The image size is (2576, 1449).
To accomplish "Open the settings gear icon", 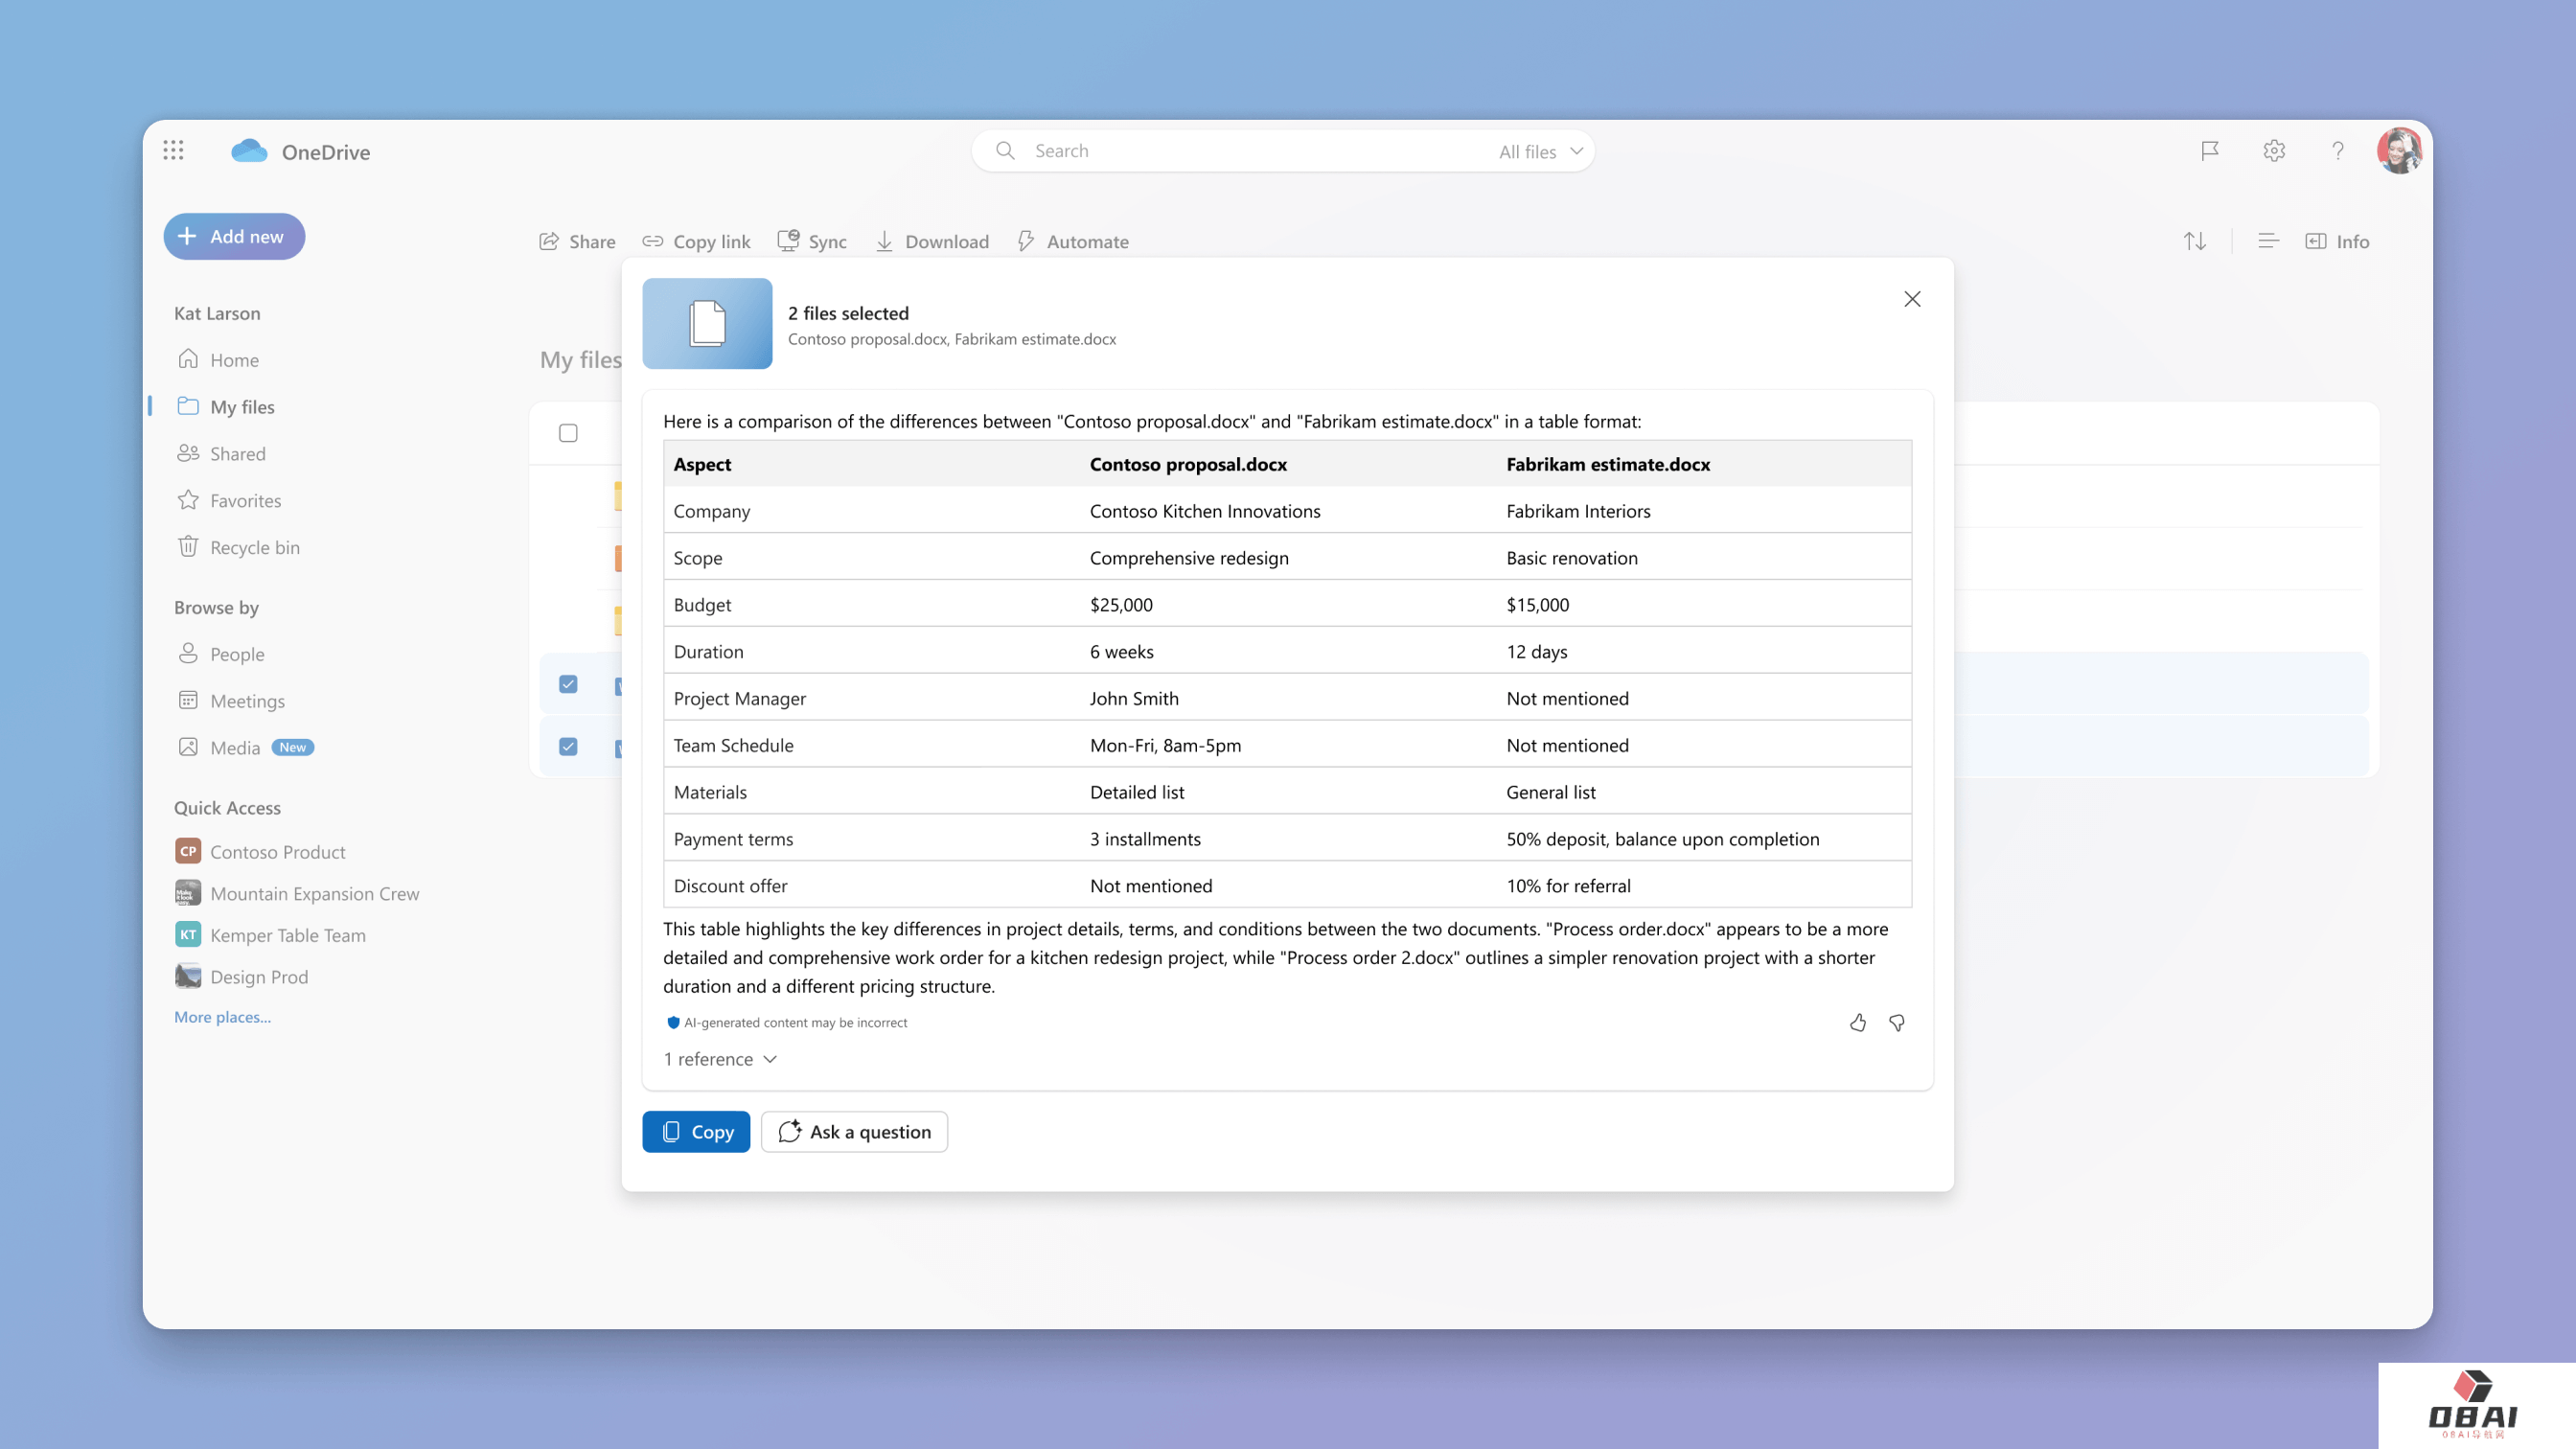I will [2274, 151].
